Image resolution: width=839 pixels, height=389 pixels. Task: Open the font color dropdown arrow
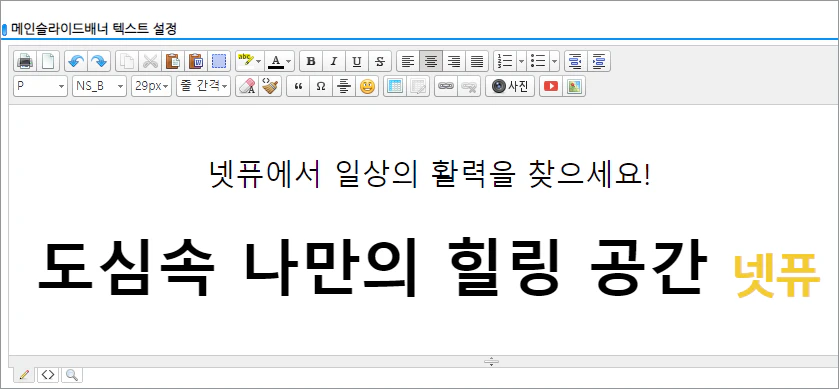click(x=289, y=62)
